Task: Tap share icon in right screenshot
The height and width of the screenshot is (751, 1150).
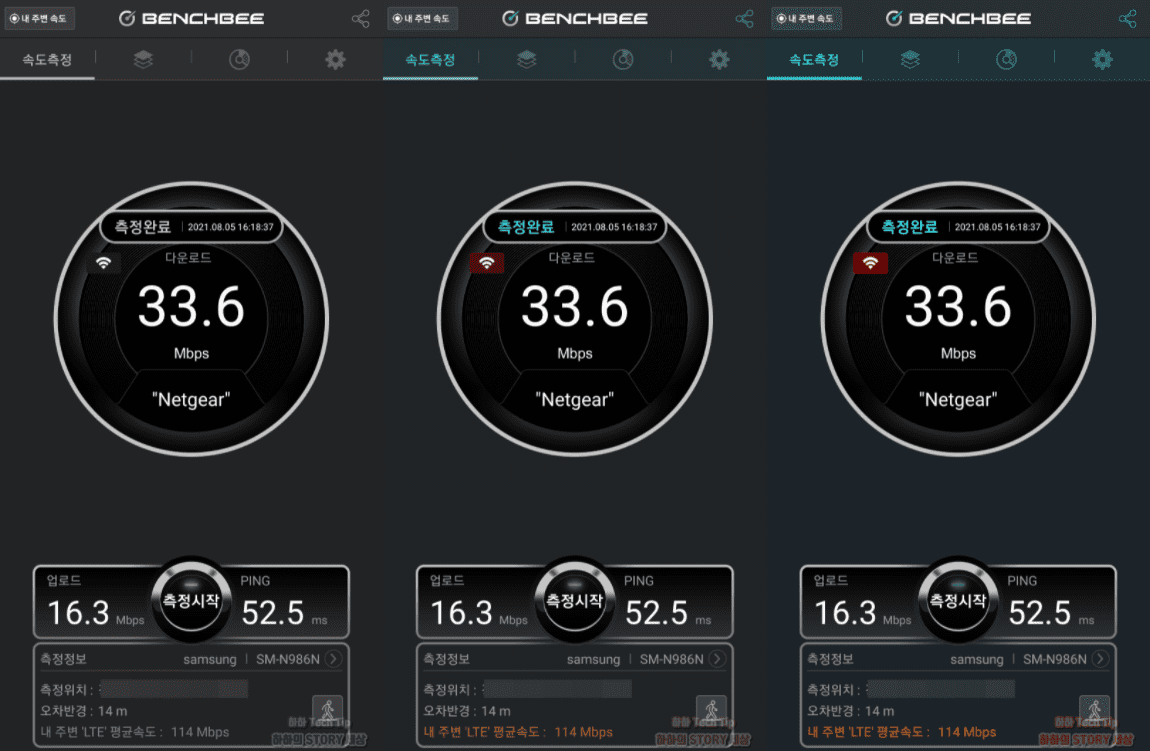Action: (x=1128, y=18)
